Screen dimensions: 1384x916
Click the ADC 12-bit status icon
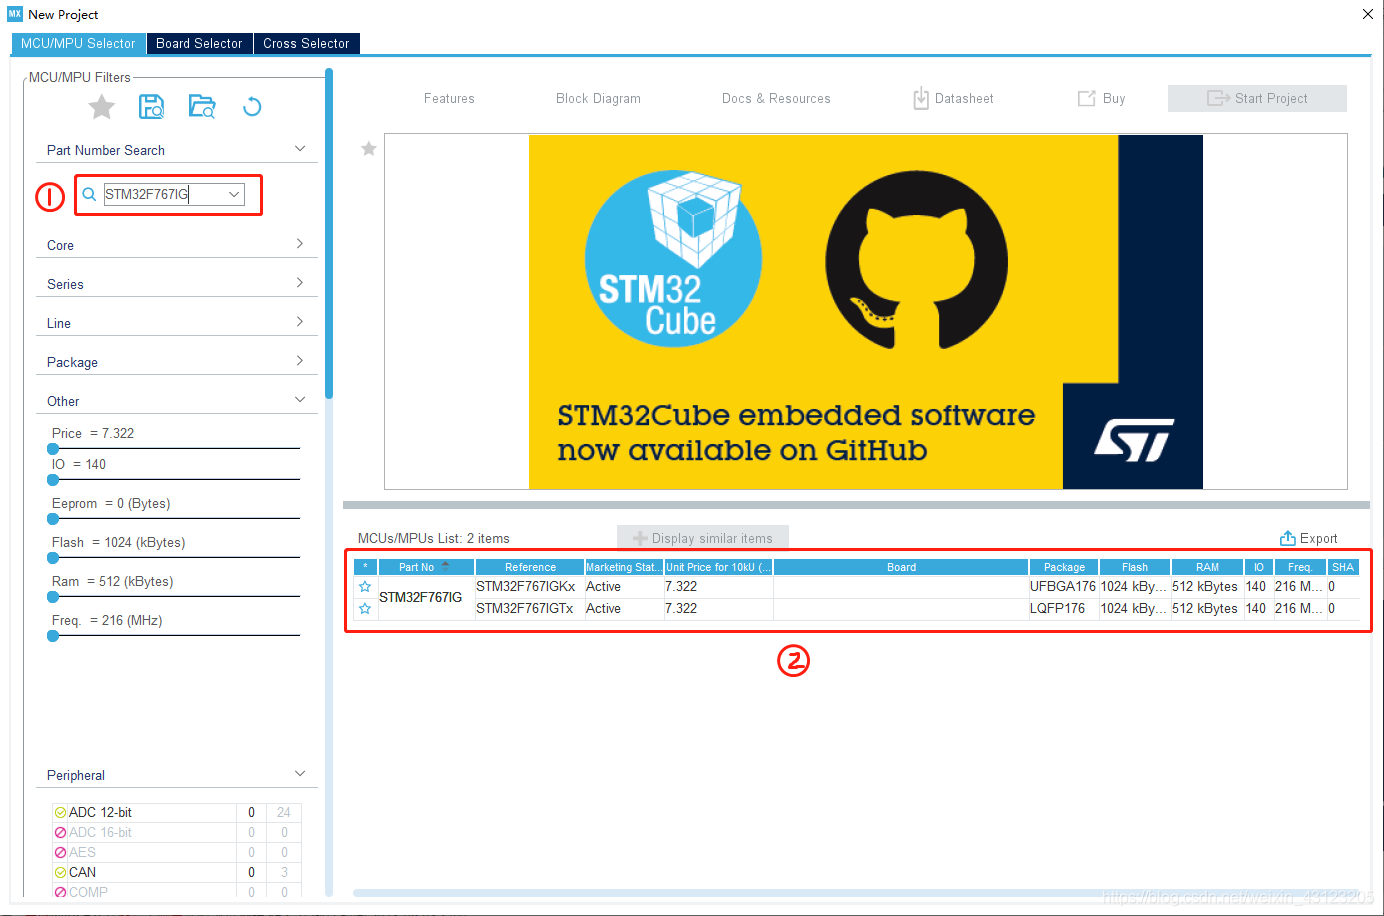[60, 813]
